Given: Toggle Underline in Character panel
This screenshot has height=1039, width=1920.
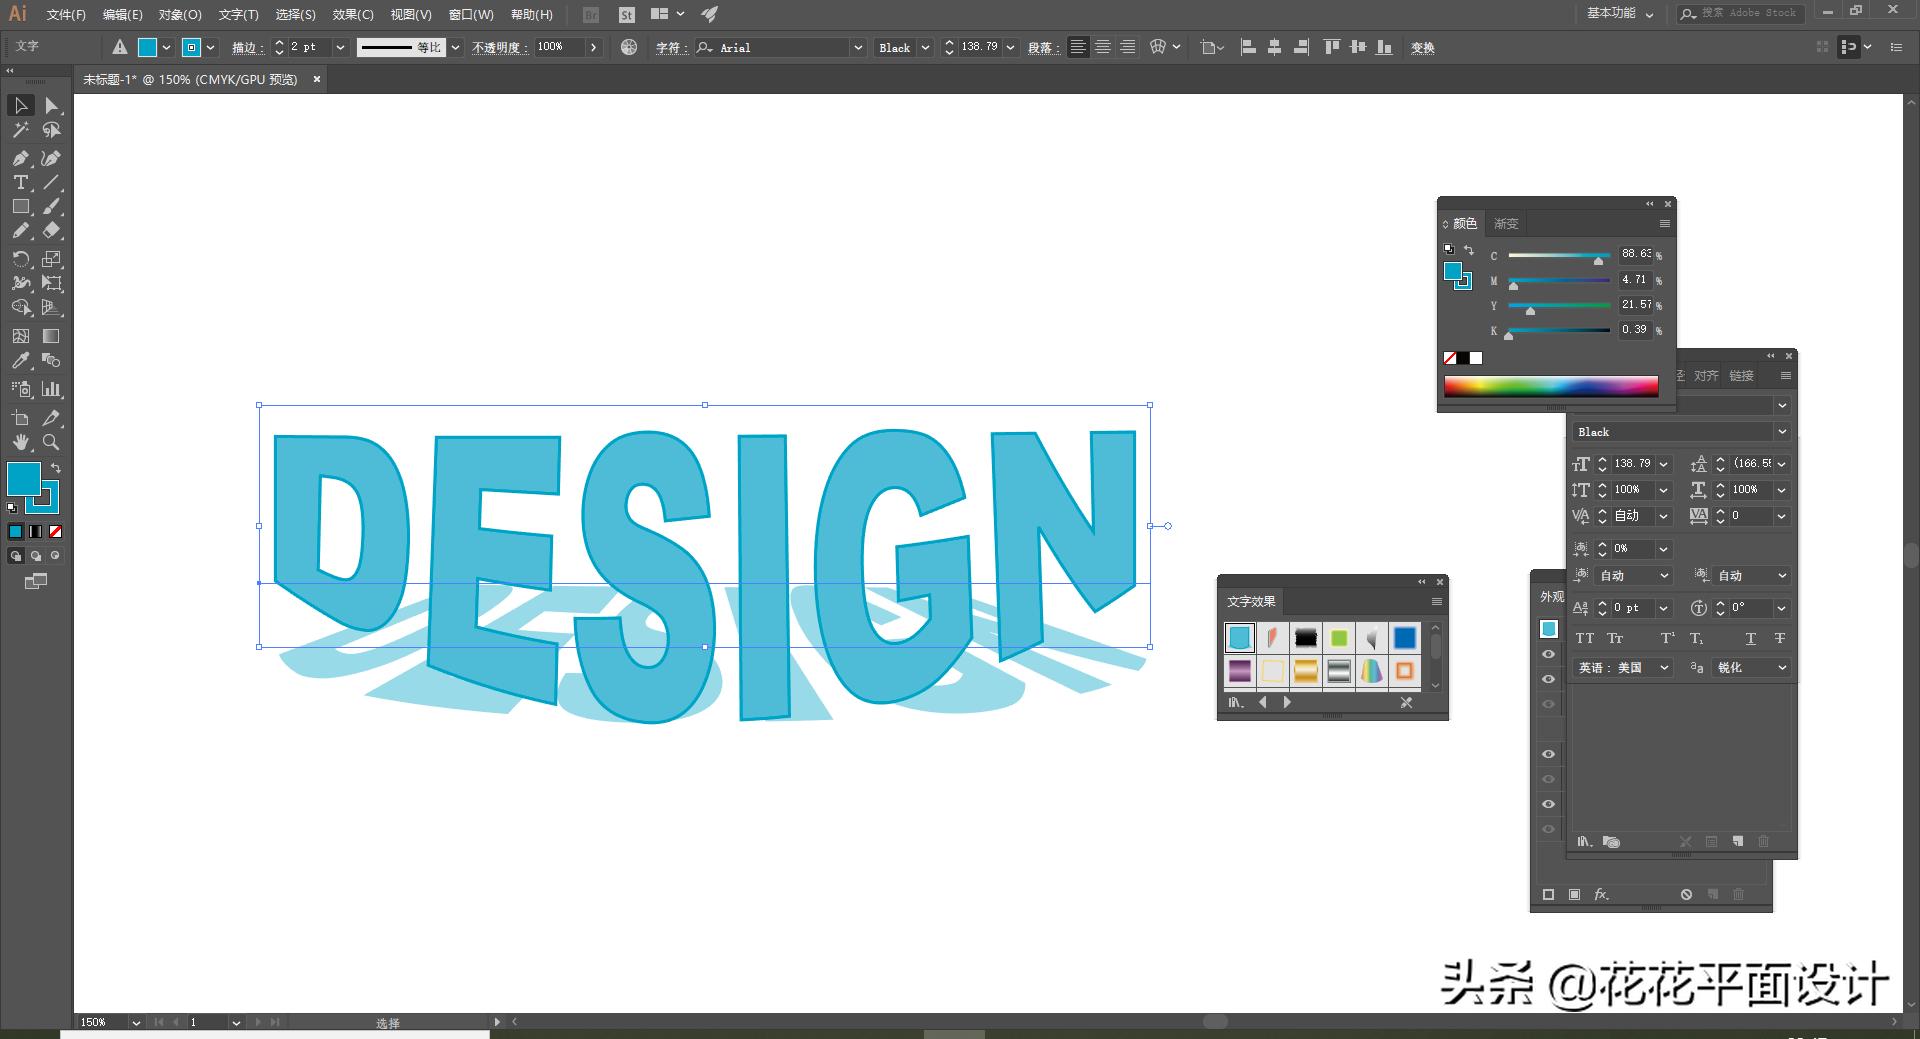Looking at the screenshot, I should [1750, 638].
